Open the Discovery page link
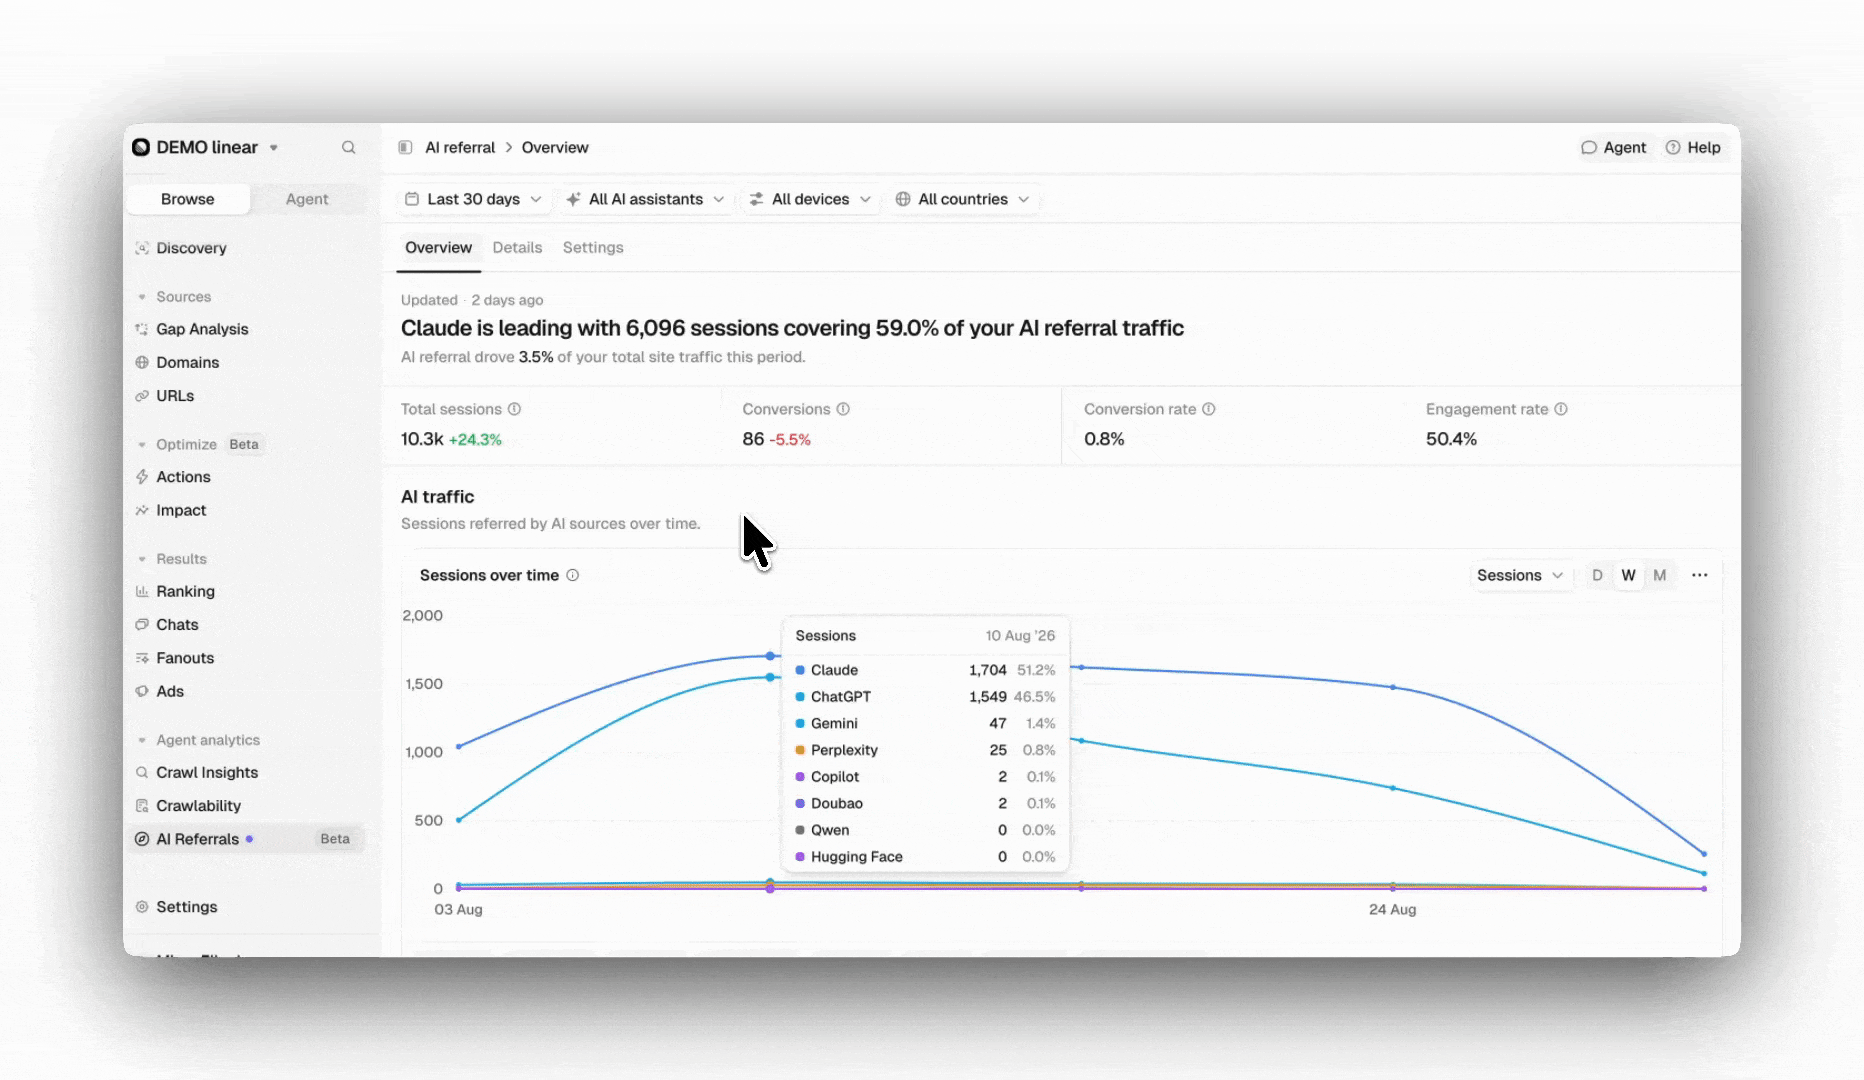1864x1080 pixels. [191, 248]
